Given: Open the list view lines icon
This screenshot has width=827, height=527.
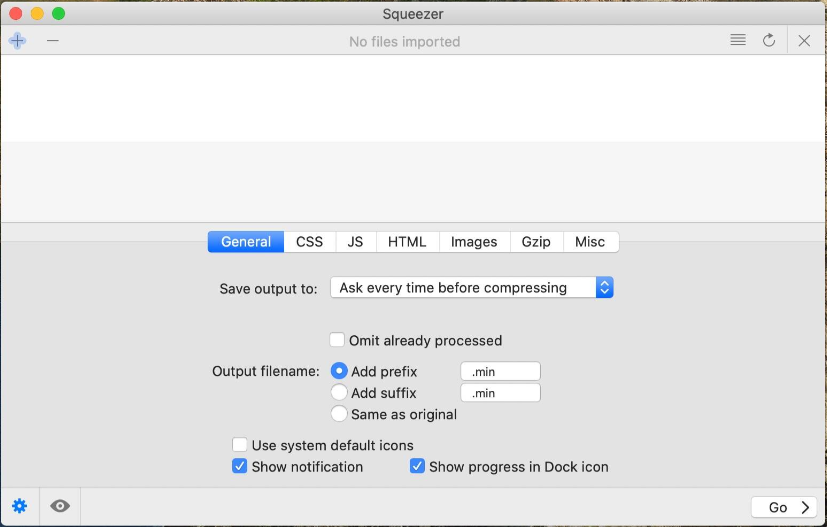Looking at the screenshot, I should 738,40.
